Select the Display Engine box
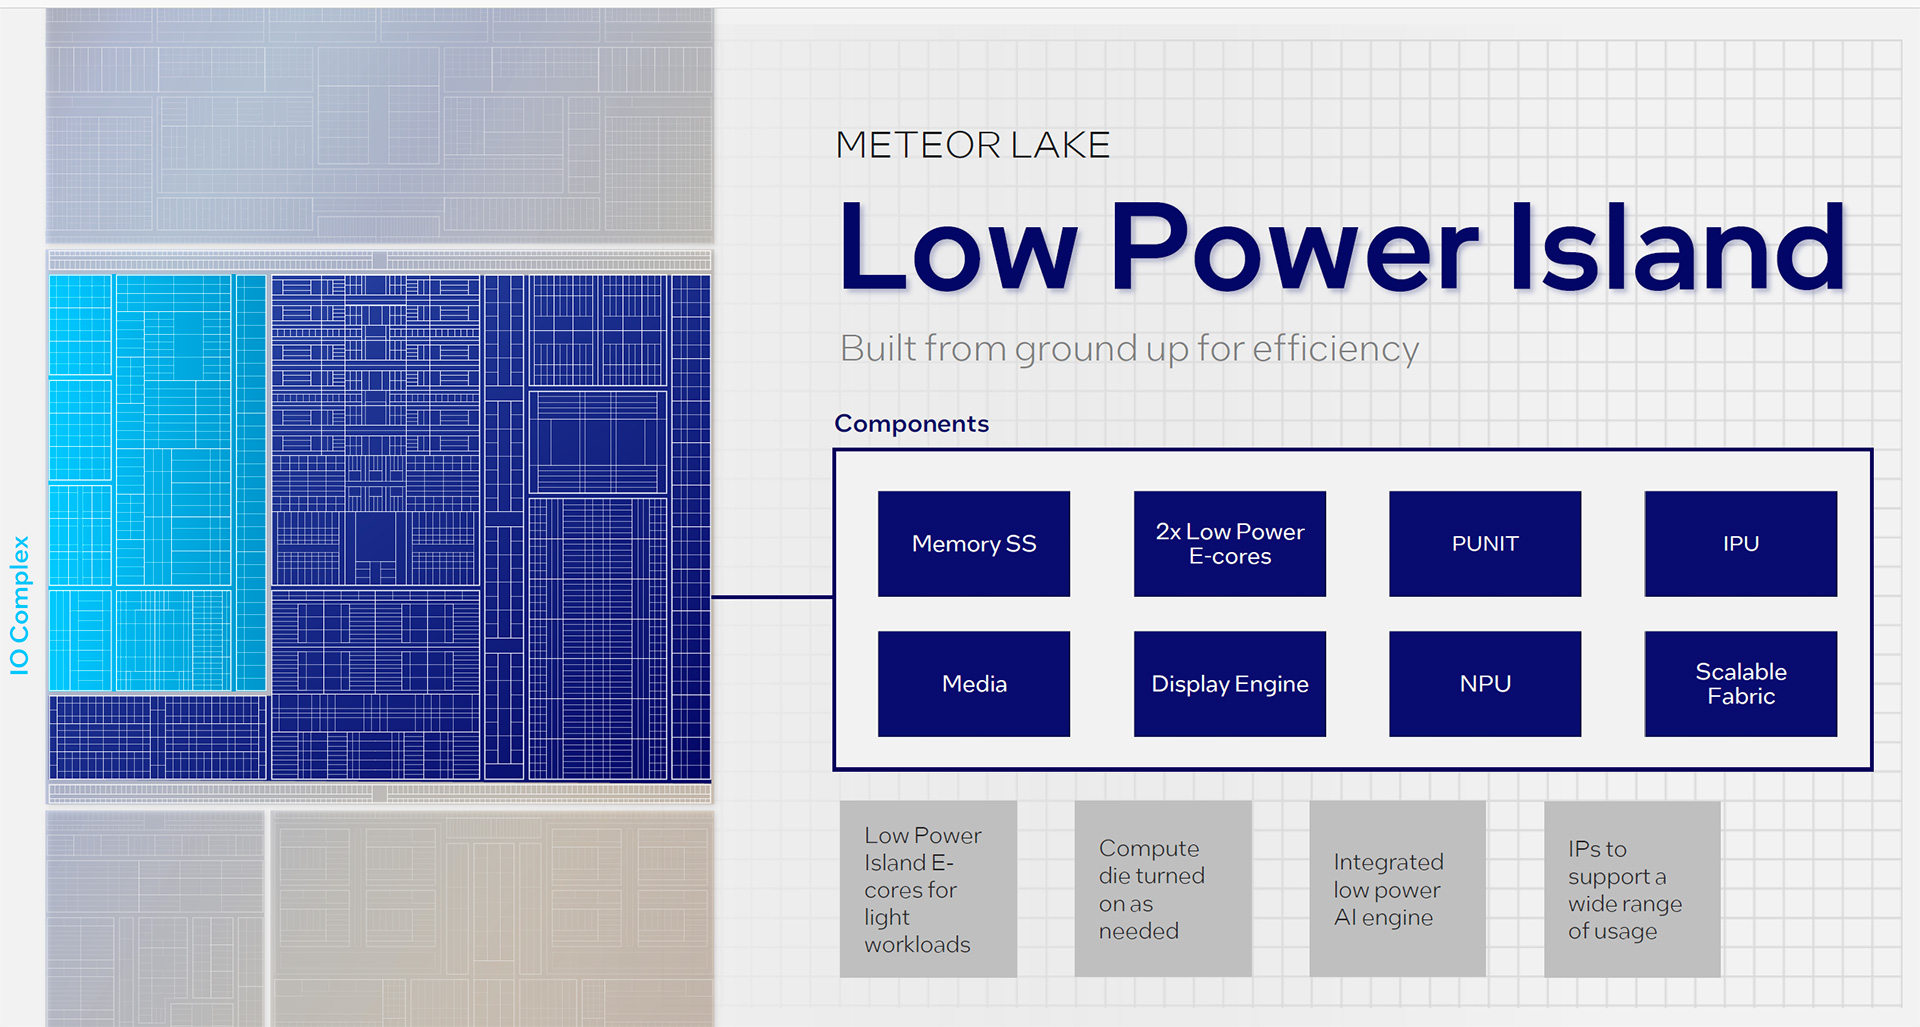The width and height of the screenshot is (1920, 1027). 1230,684
